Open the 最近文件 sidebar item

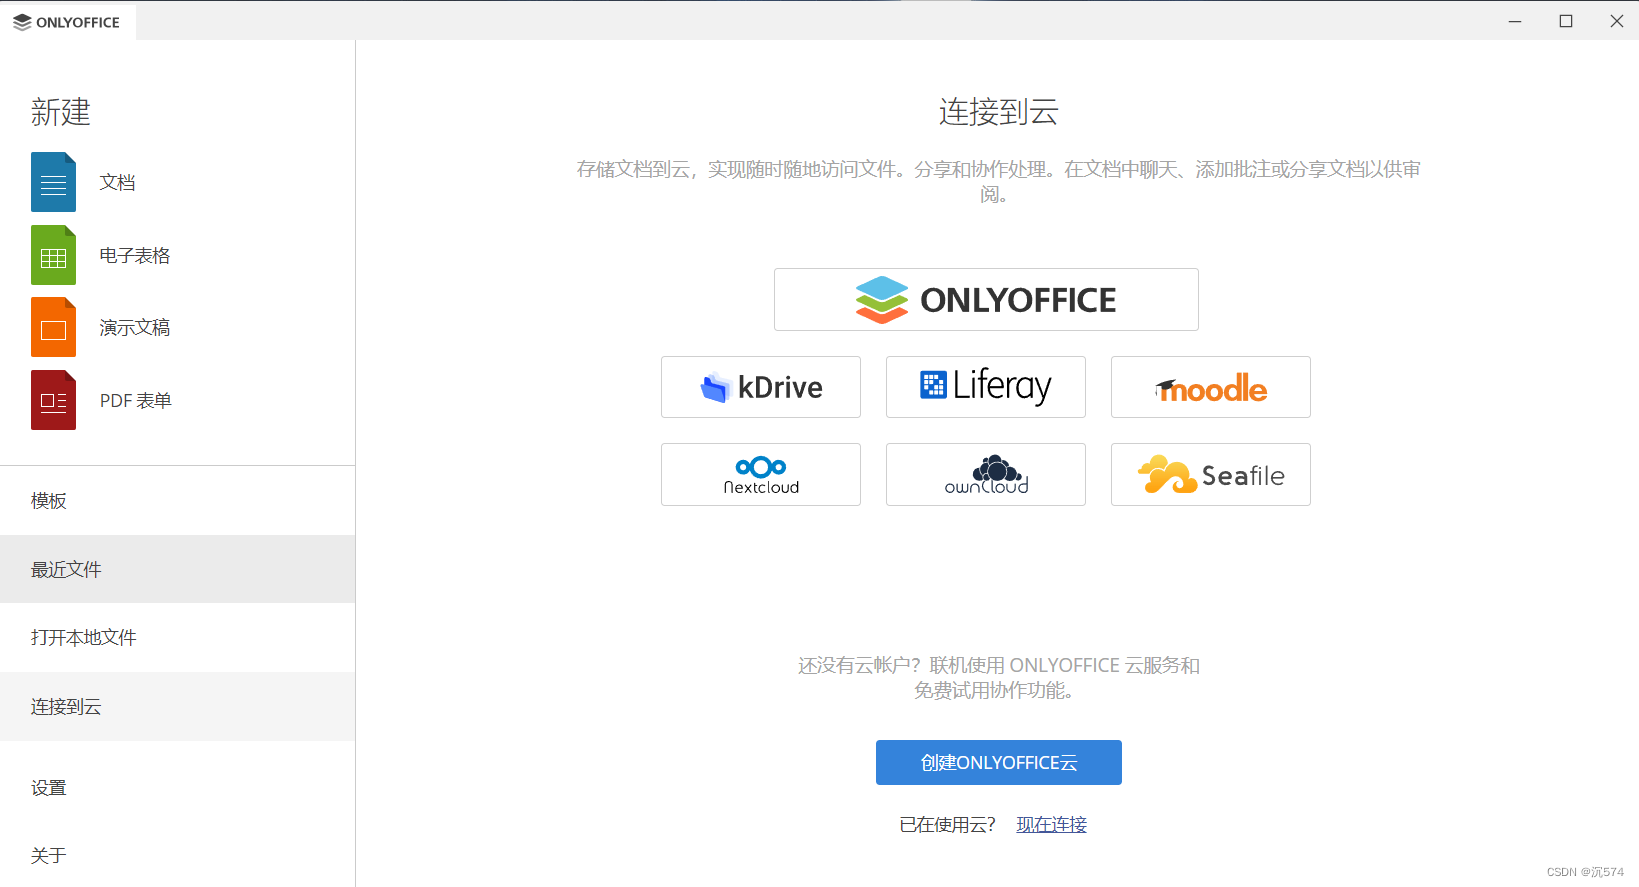tap(177, 569)
